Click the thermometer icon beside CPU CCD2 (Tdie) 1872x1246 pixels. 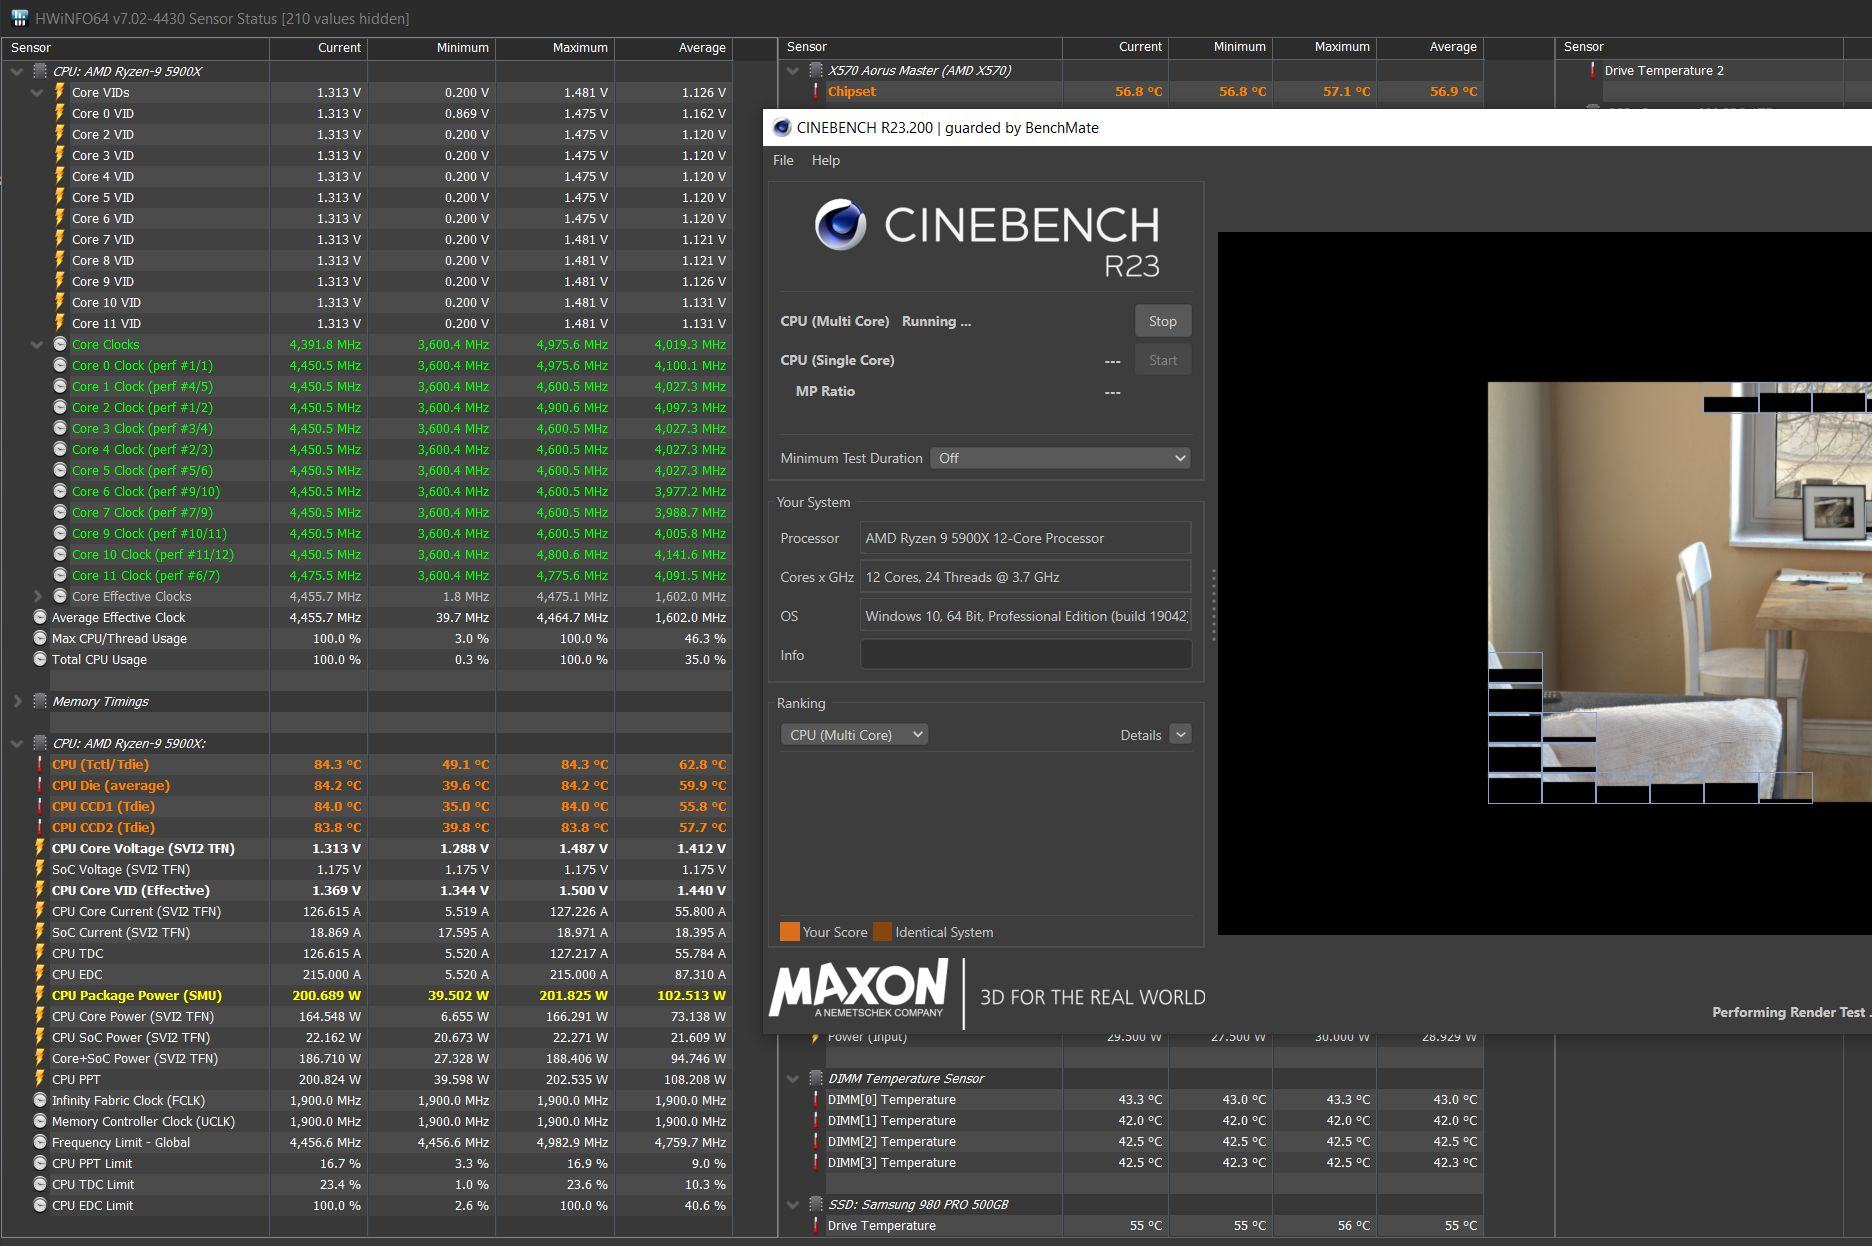40,827
